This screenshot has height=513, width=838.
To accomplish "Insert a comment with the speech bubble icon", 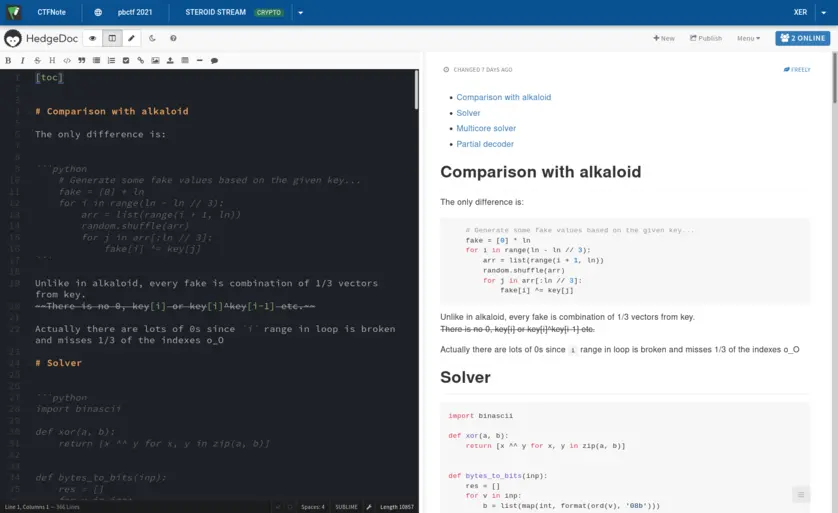I will coord(214,60).
